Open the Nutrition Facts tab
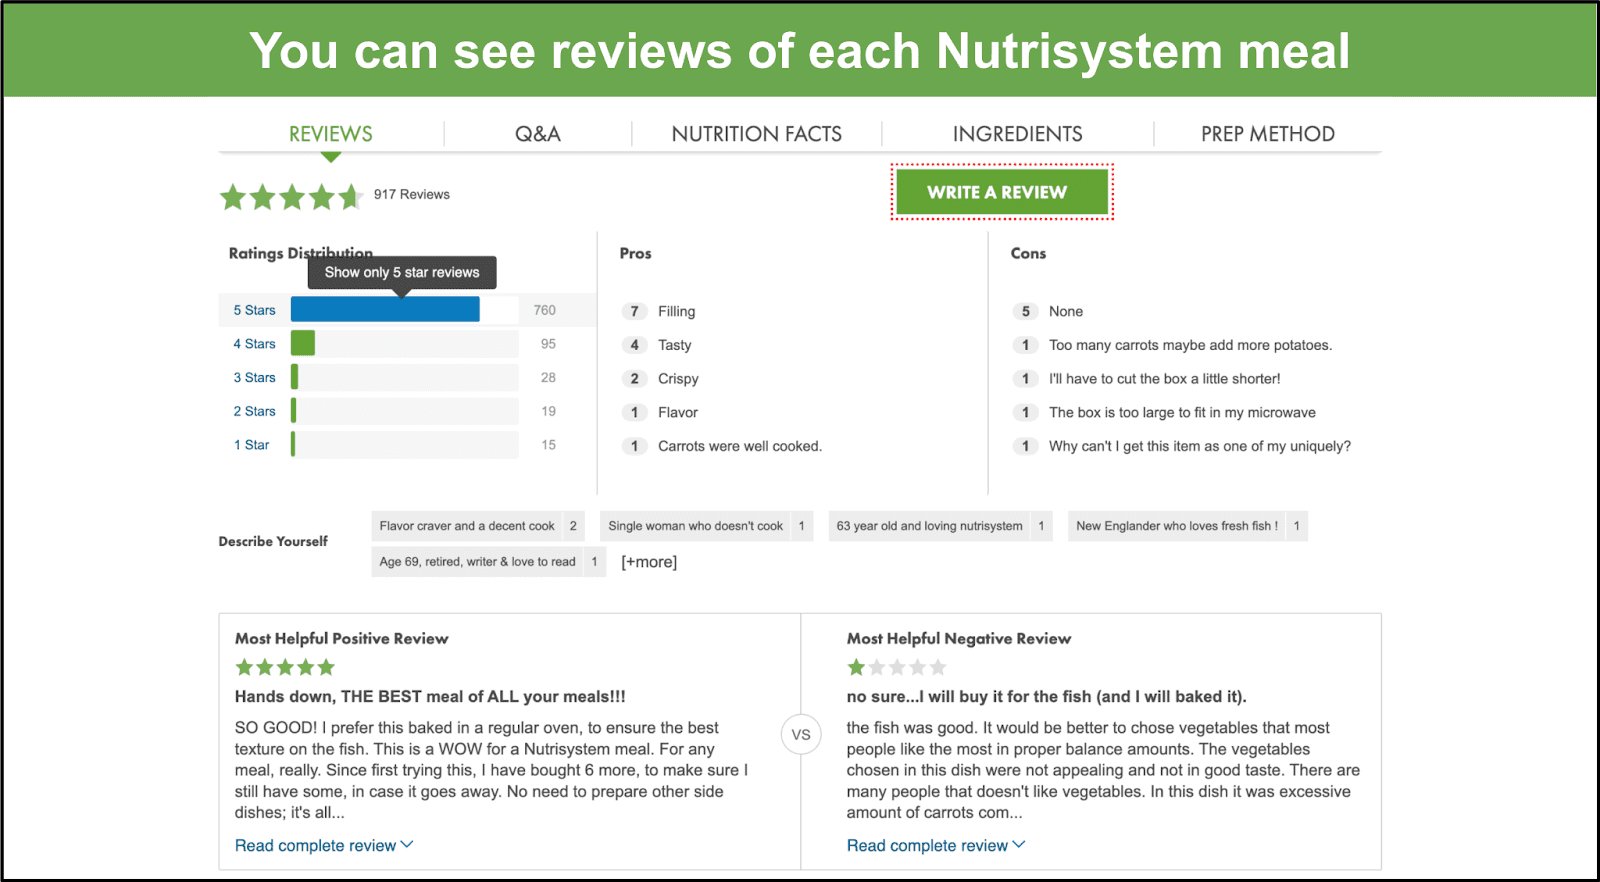This screenshot has width=1600, height=882. coord(757,134)
